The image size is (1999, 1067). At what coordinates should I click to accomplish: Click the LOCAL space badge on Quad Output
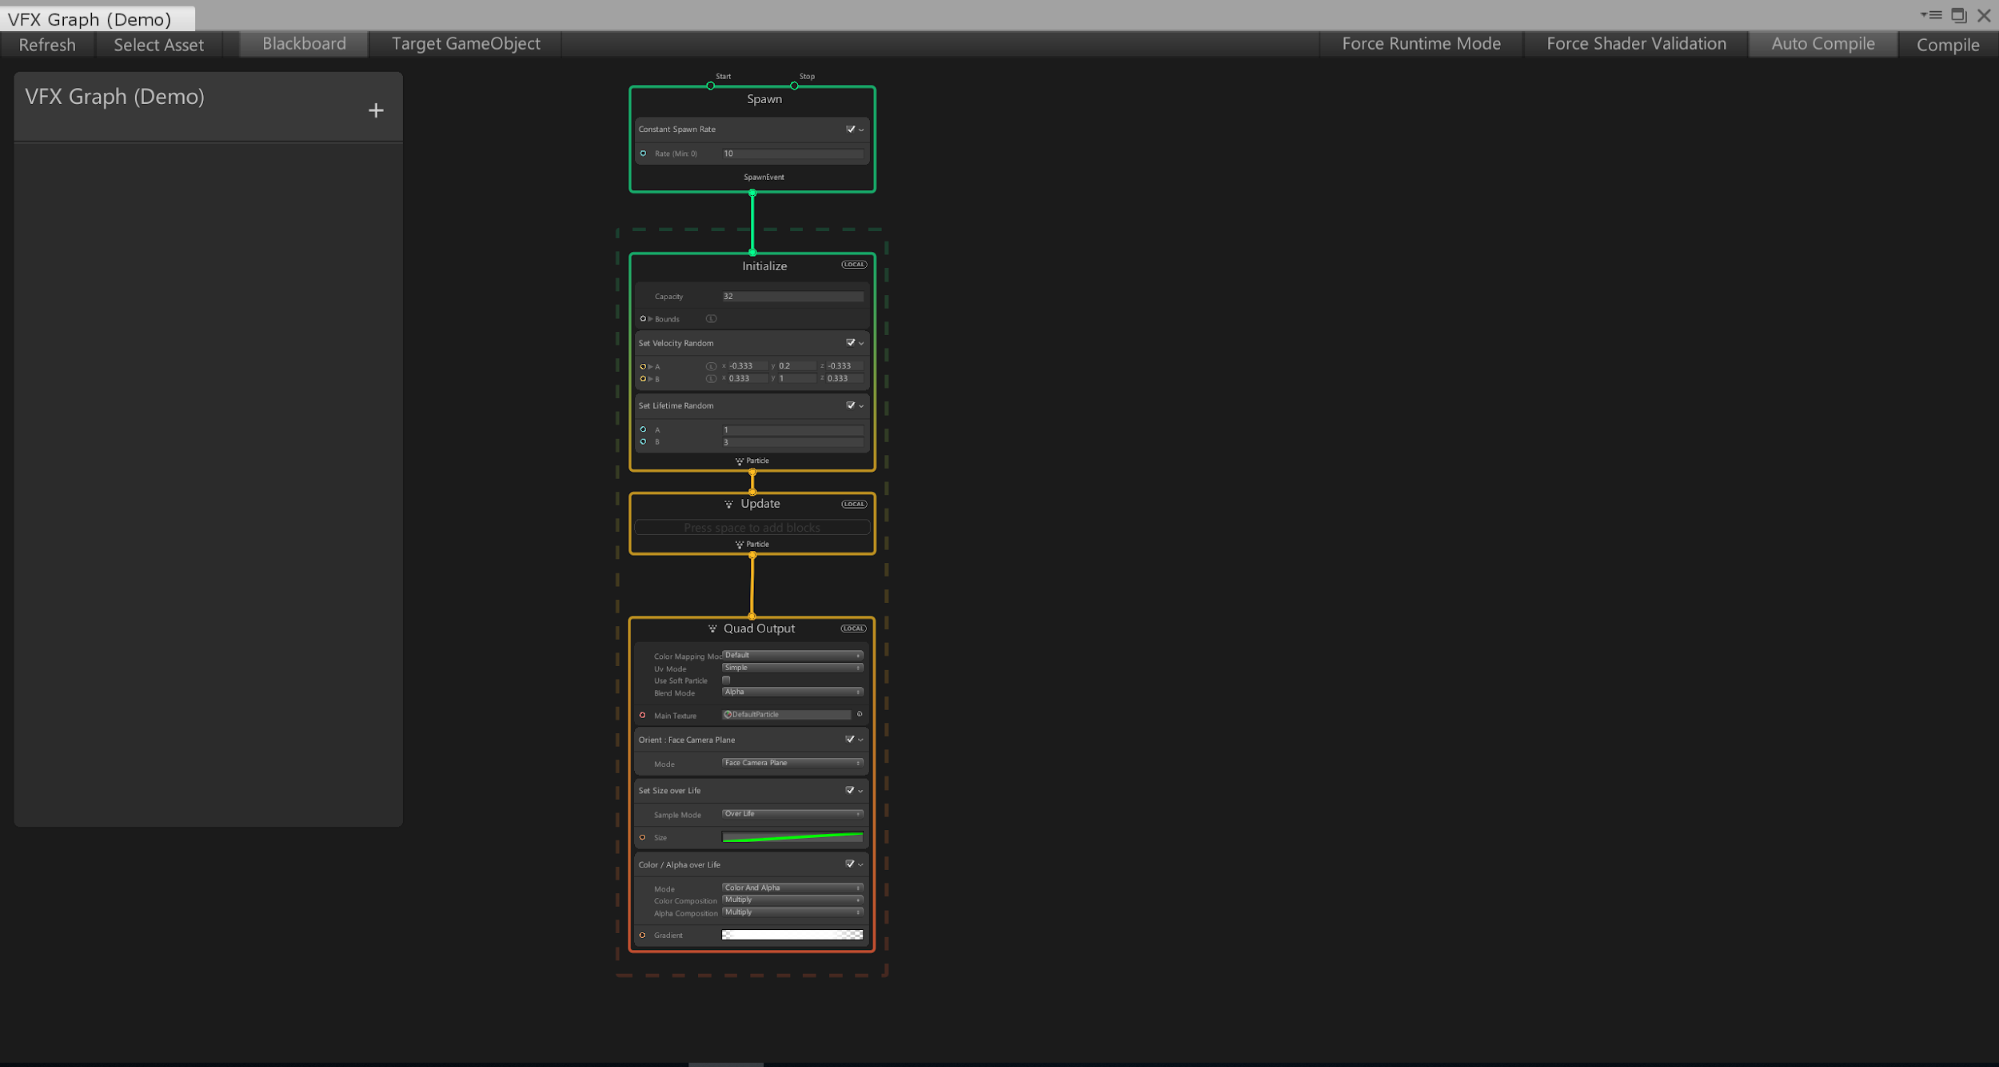853,629
